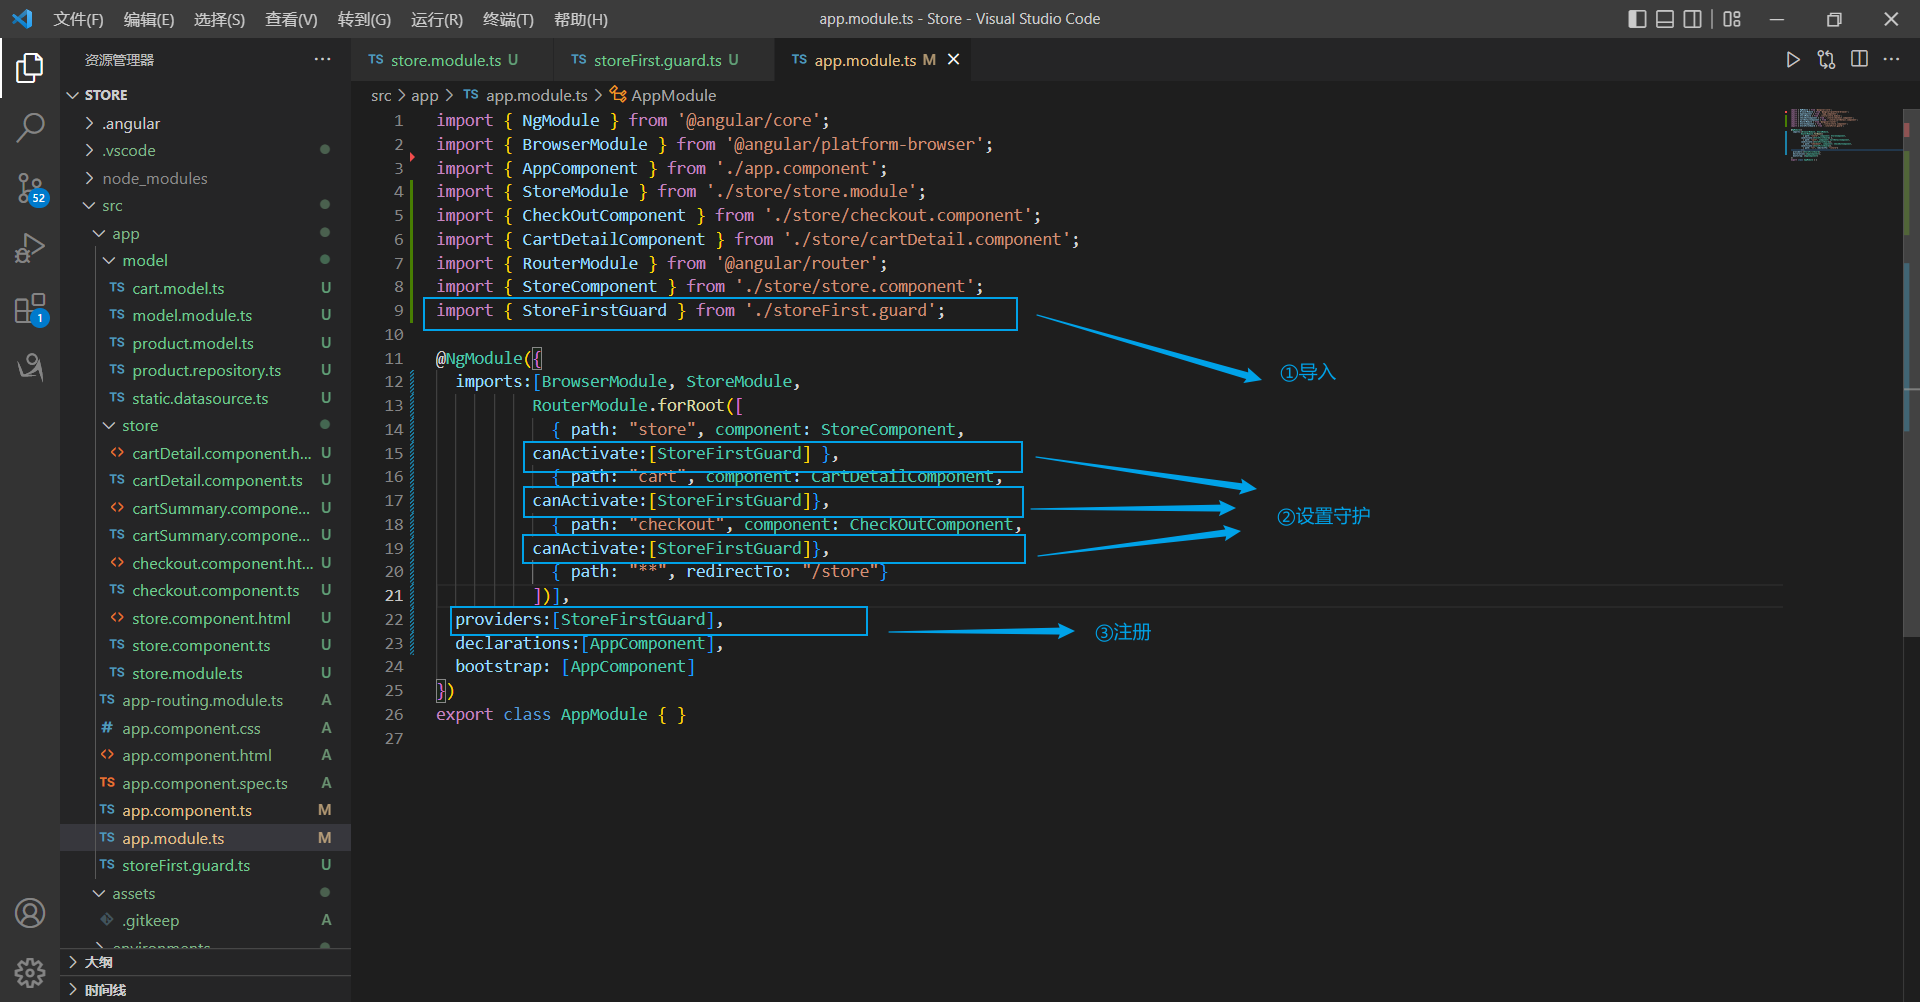Collapse the model folder in explorer
The image size is (1920, 1002).
[x=144, y=260]
